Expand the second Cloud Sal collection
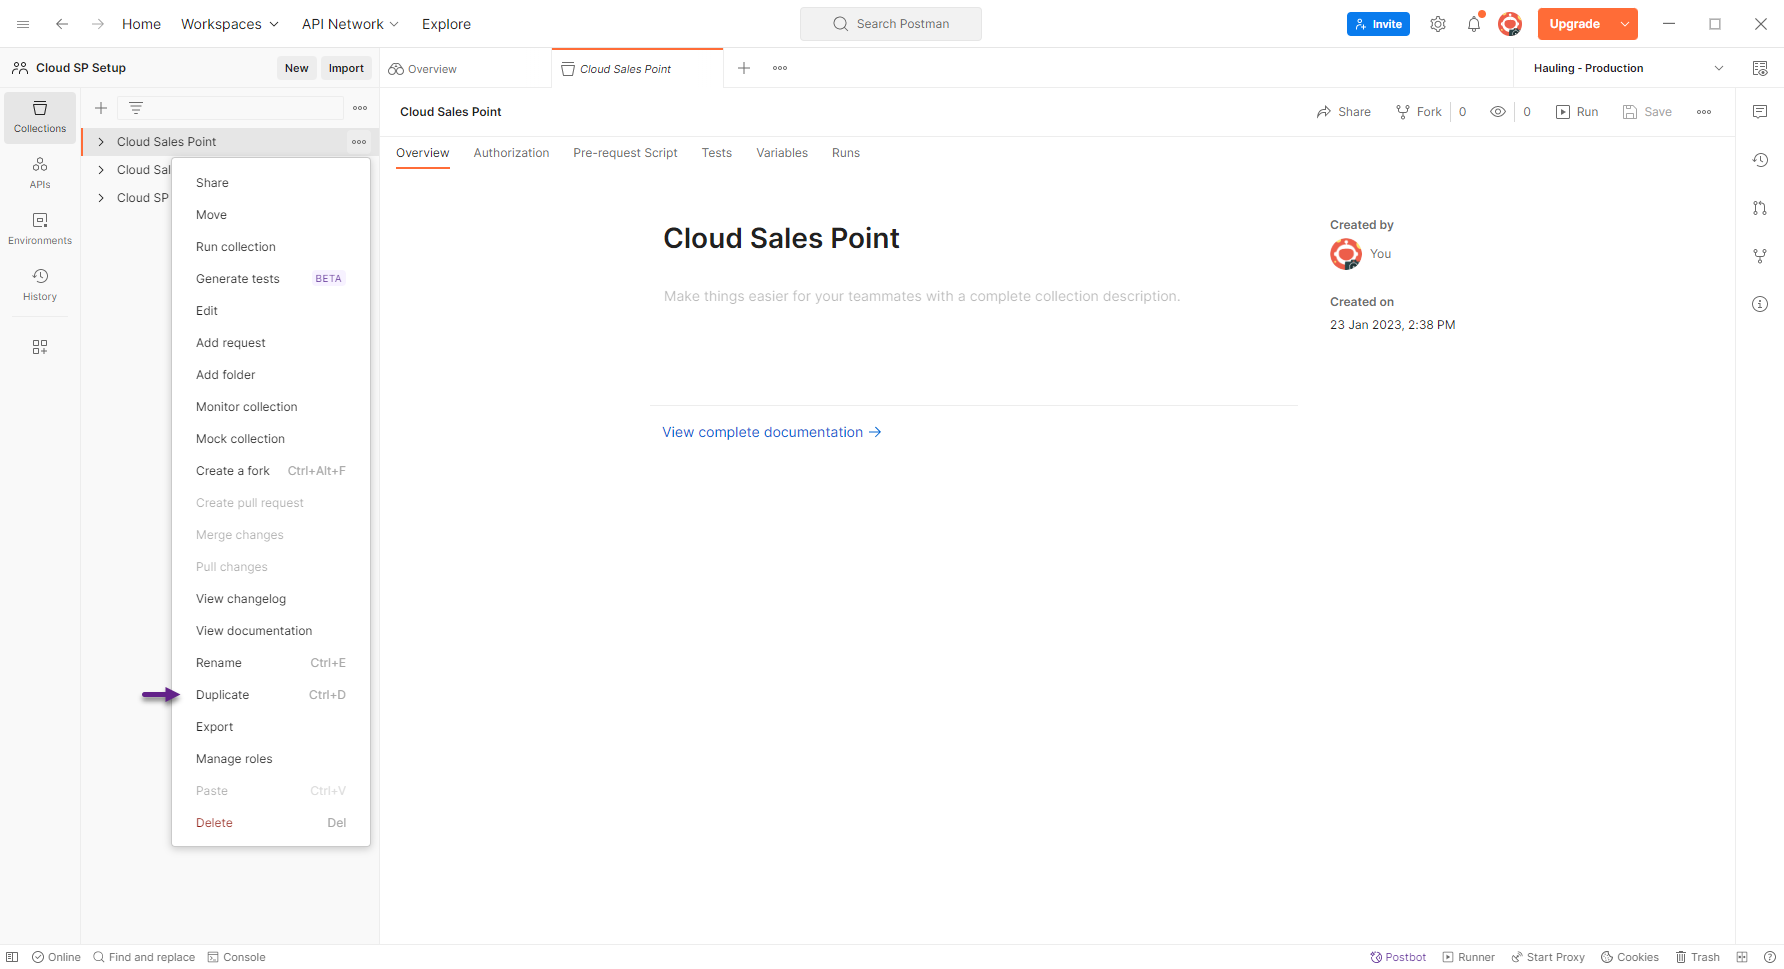The height and width of the screenshot is (969, 1784). [101, 170]
